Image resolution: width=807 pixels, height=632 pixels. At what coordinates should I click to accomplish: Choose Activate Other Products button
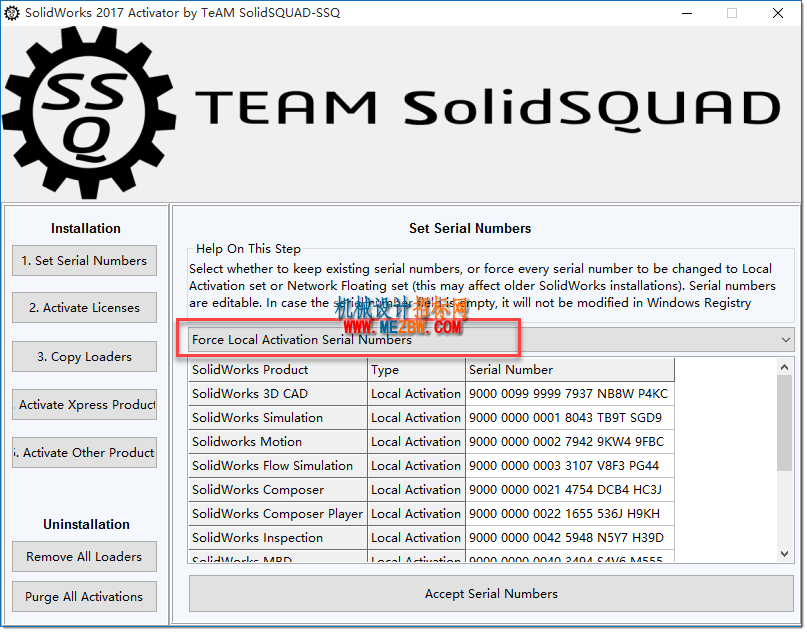coord(84,453)
